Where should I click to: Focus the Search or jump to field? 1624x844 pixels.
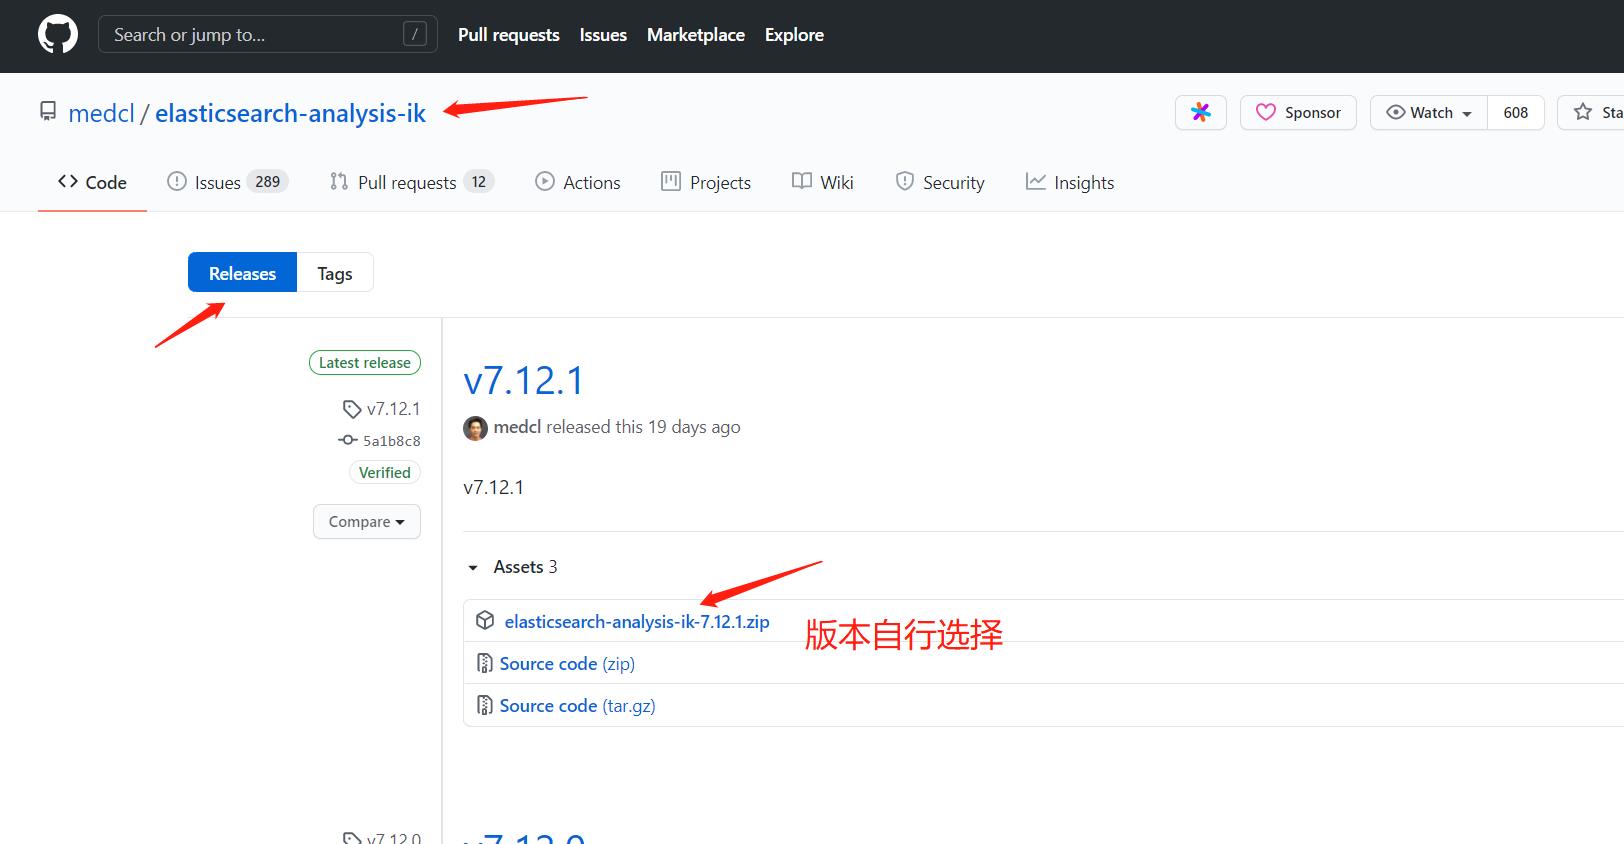coord(267,35)
